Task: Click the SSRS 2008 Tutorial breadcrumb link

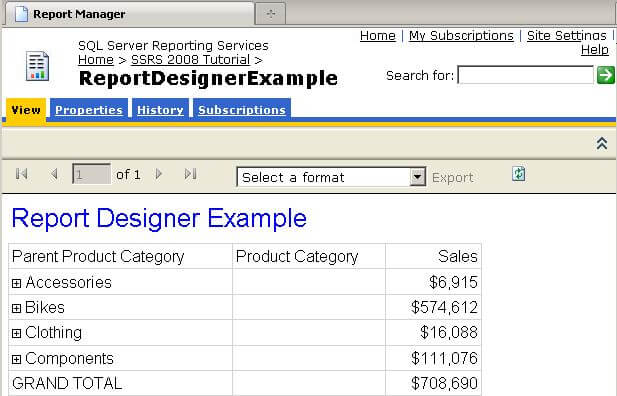Action: 190,60
